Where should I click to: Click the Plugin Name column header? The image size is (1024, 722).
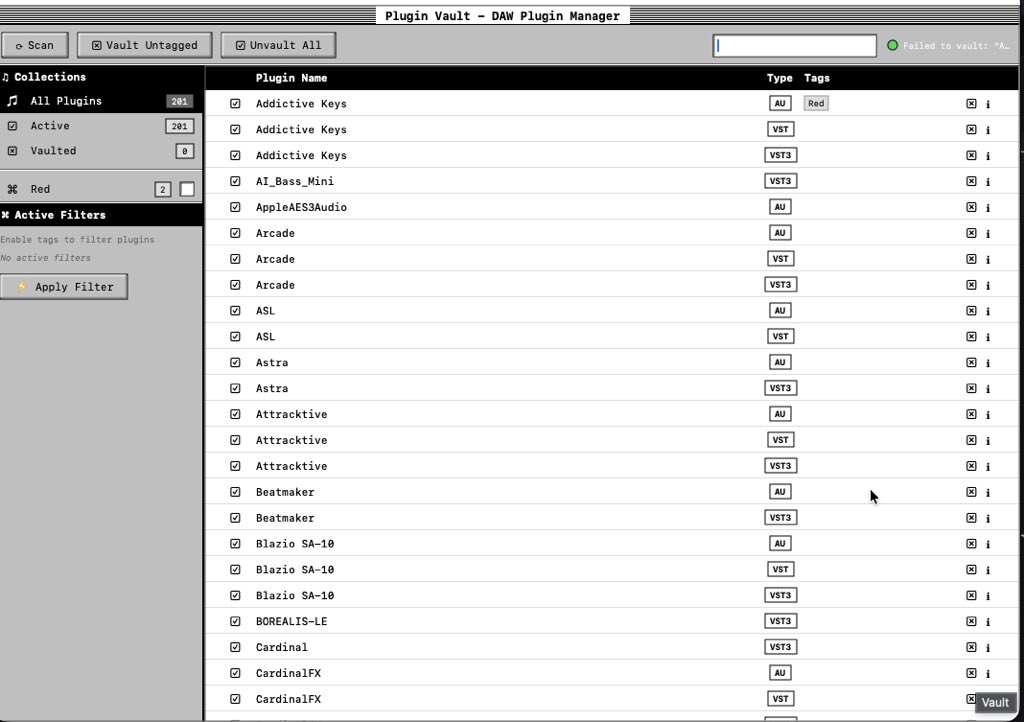pyautogui.click(x=291, y=78)
